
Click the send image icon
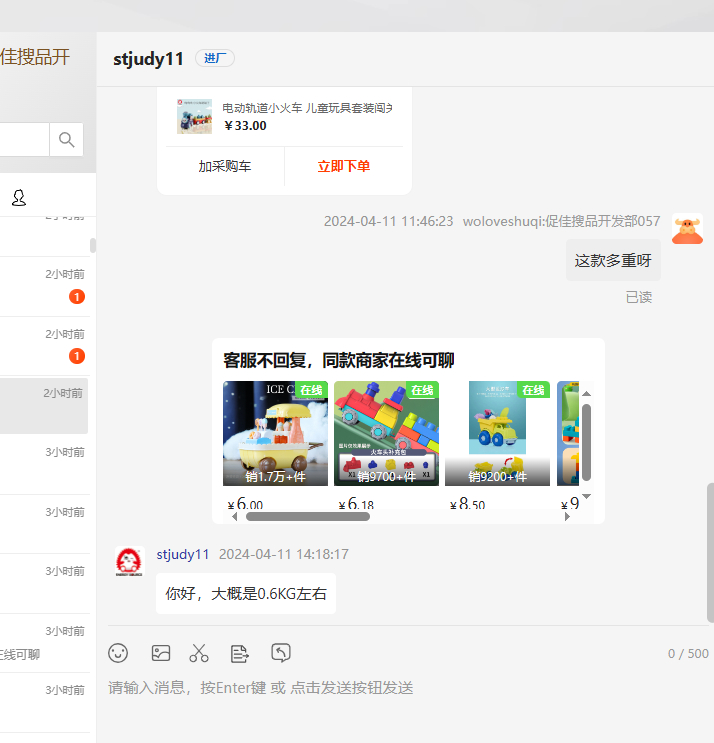click(161, 653)
